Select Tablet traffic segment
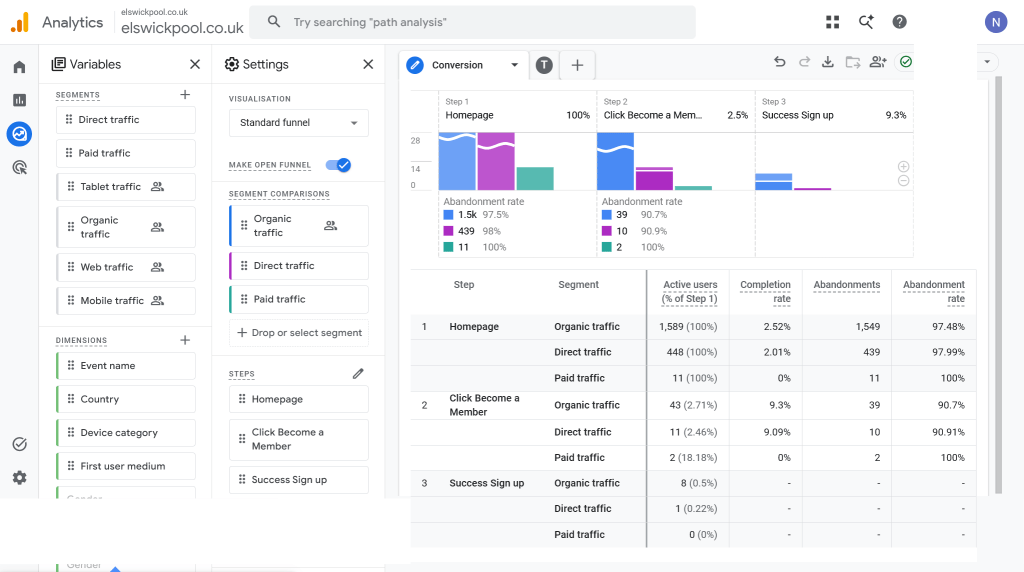This screenshot has height=572, width=1024. pyautogui.click(x=126, y=187)
